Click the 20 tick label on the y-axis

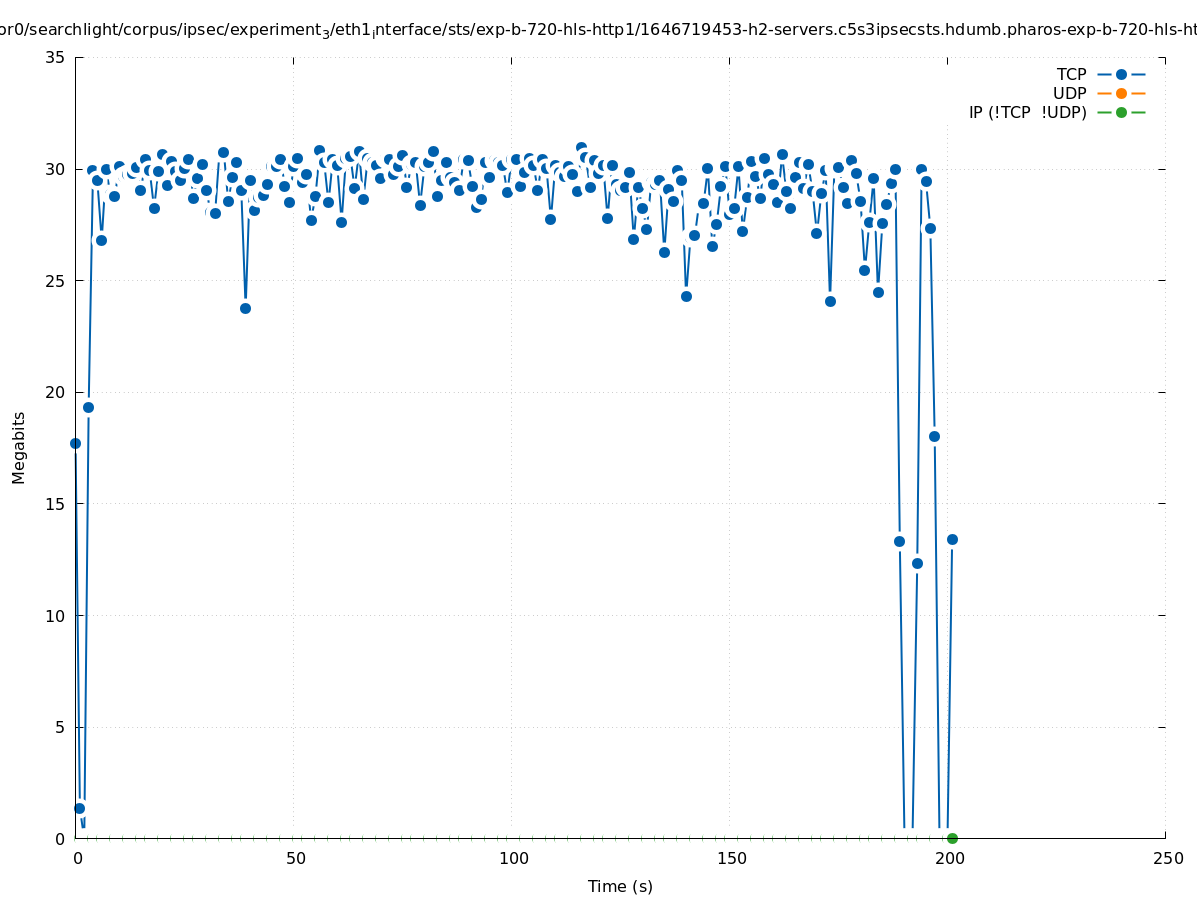[x=56, y=392]
